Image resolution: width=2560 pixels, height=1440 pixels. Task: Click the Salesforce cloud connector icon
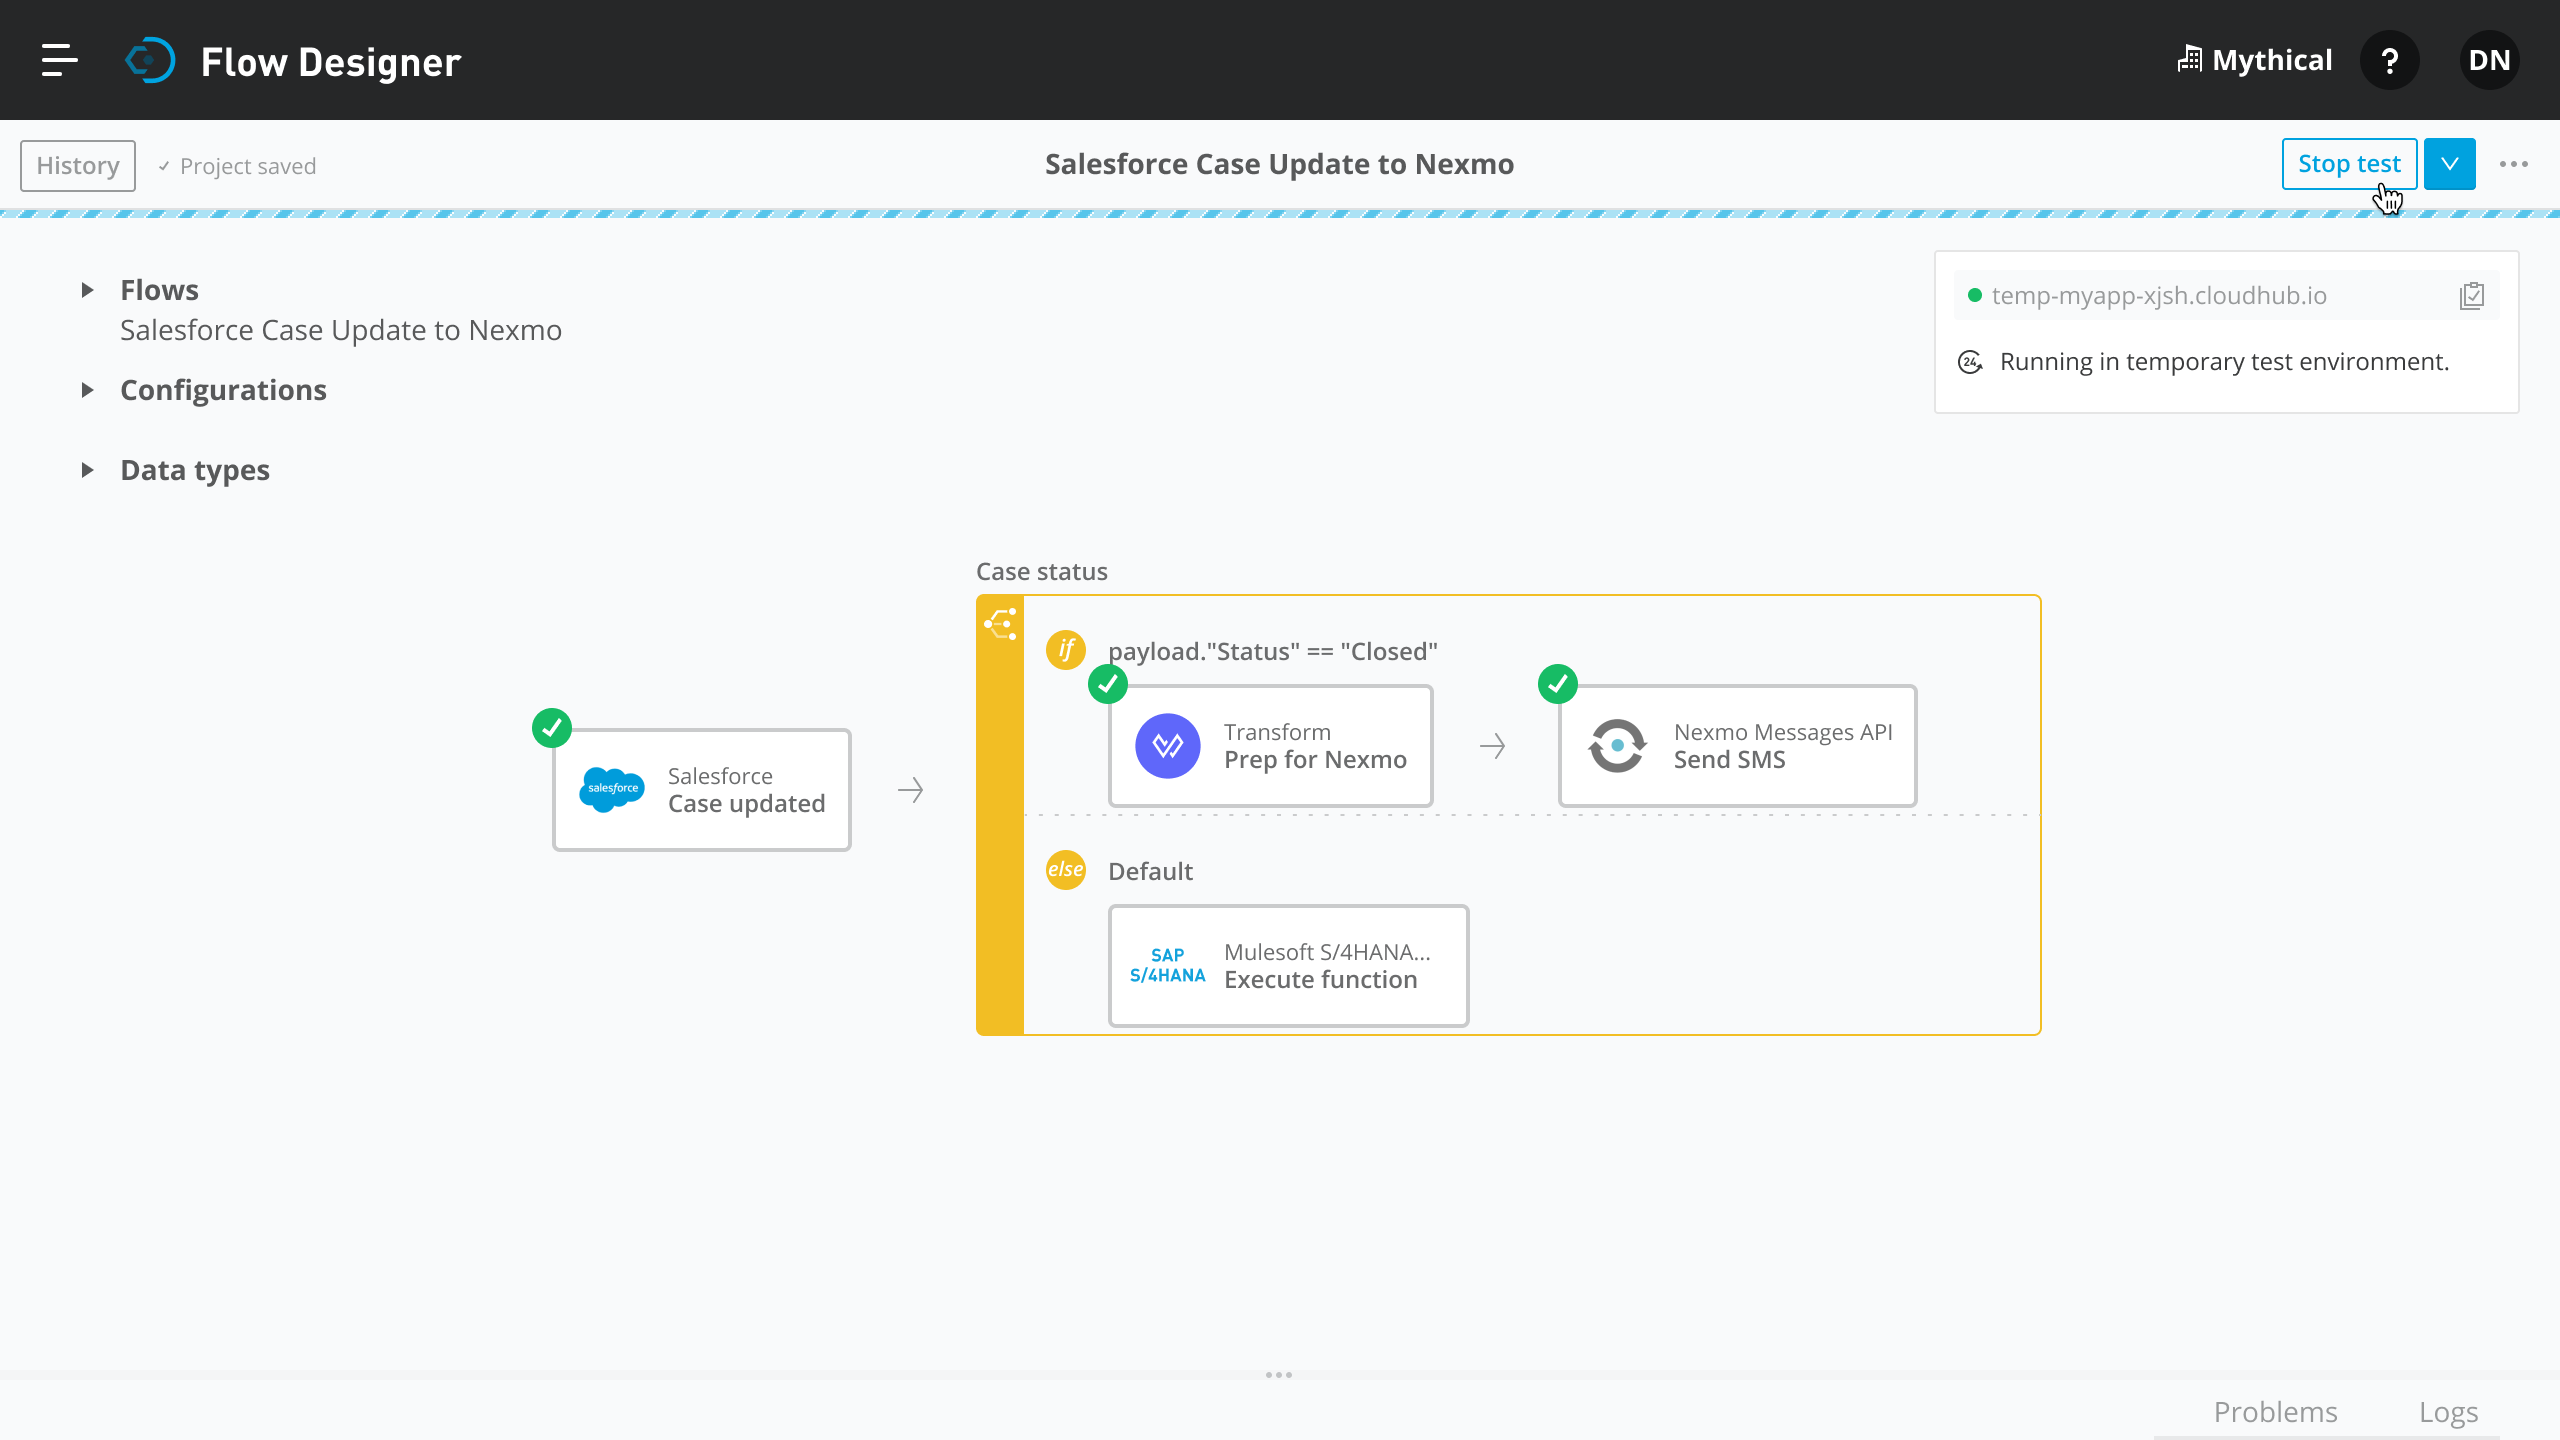(x=612, y=790)
